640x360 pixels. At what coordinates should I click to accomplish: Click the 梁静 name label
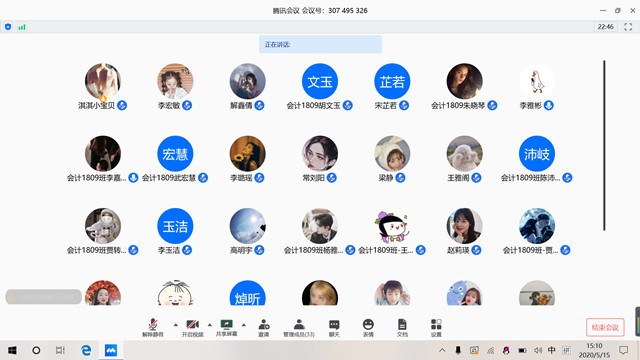pyautogui.click(x=386, y=178)
